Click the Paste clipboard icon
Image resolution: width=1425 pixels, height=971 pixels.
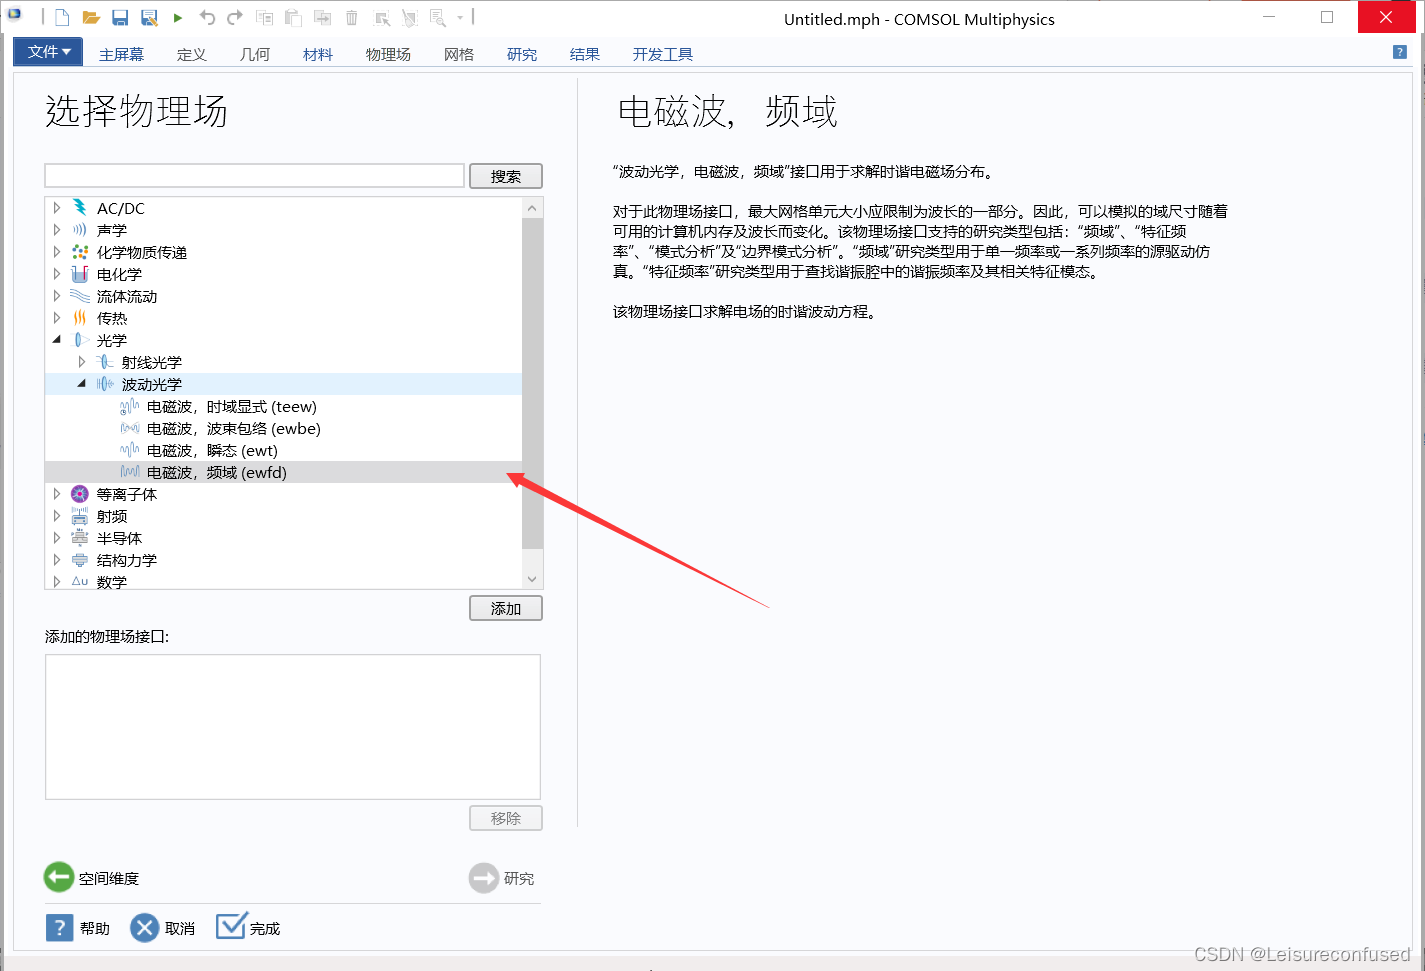293,18
